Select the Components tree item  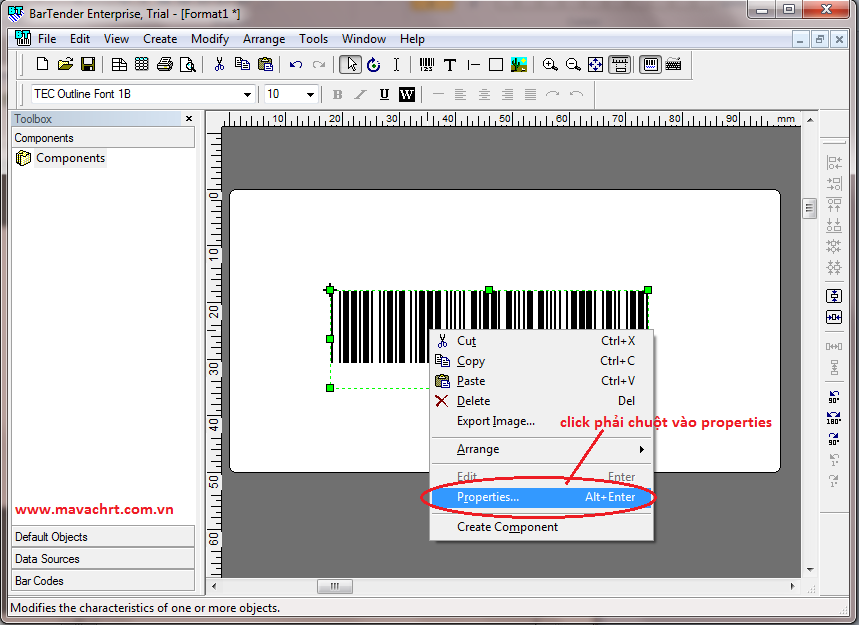(x=70, y=158)
